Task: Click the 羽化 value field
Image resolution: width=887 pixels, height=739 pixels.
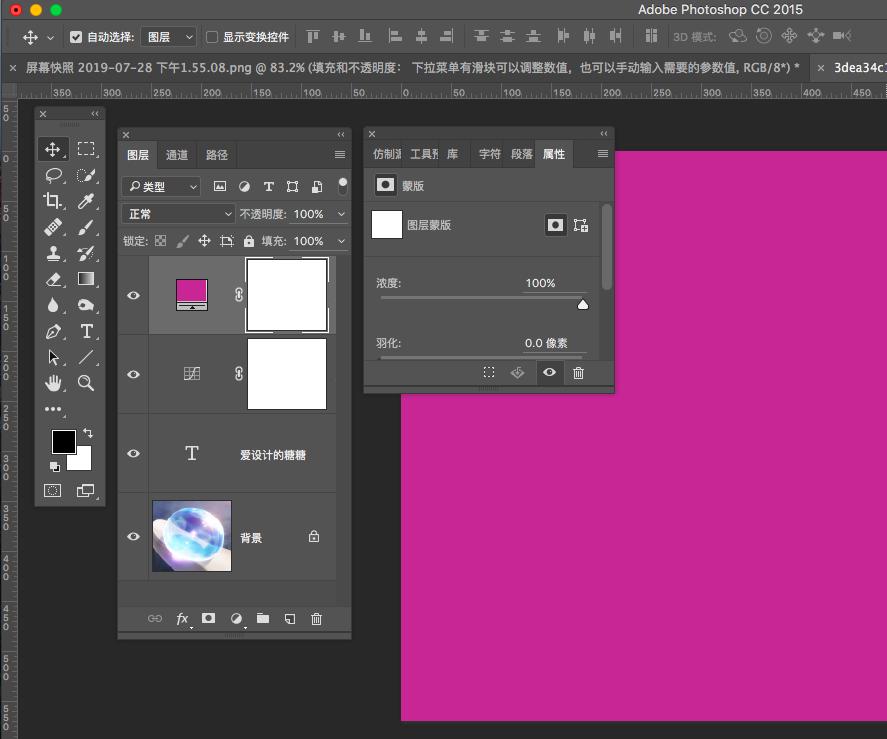Action: 546,343
